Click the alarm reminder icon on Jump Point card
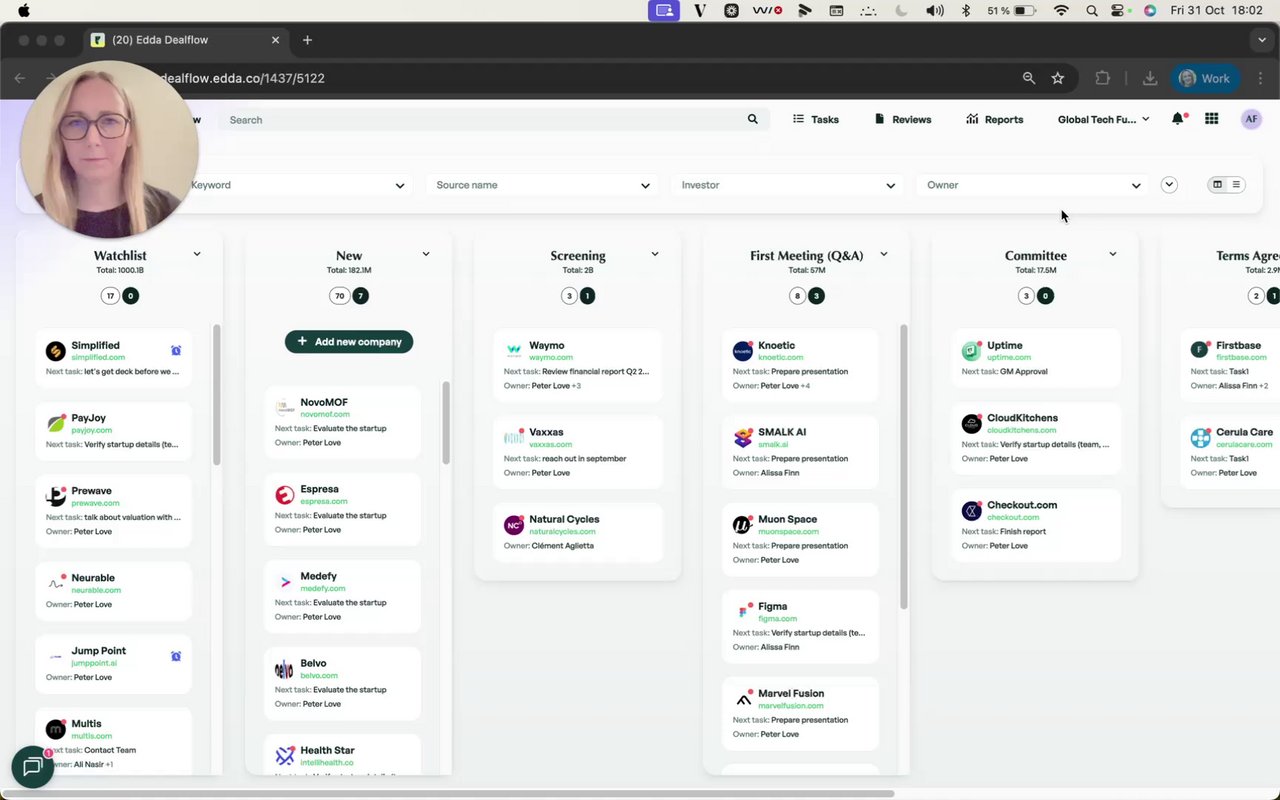This screenshot has height=800, width=1280. 176,656
